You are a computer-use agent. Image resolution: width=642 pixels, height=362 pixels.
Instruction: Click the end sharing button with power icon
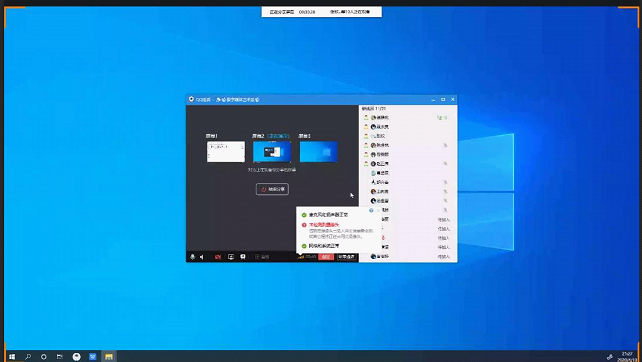click(x=272, y=189)
